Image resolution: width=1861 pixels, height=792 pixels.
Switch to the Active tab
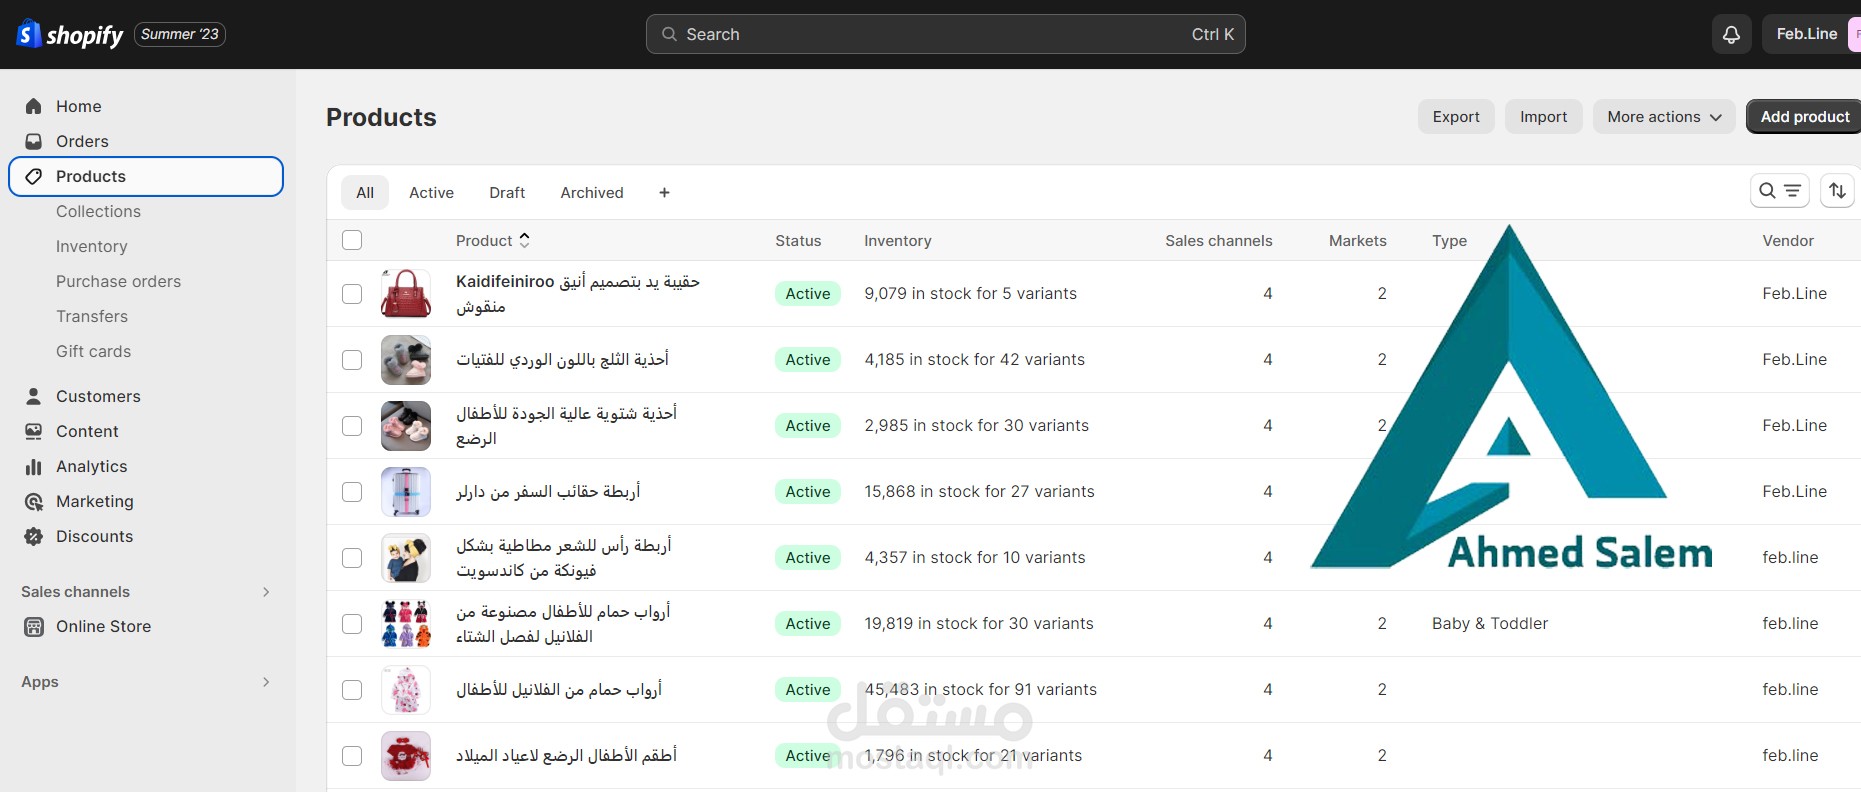431,192
